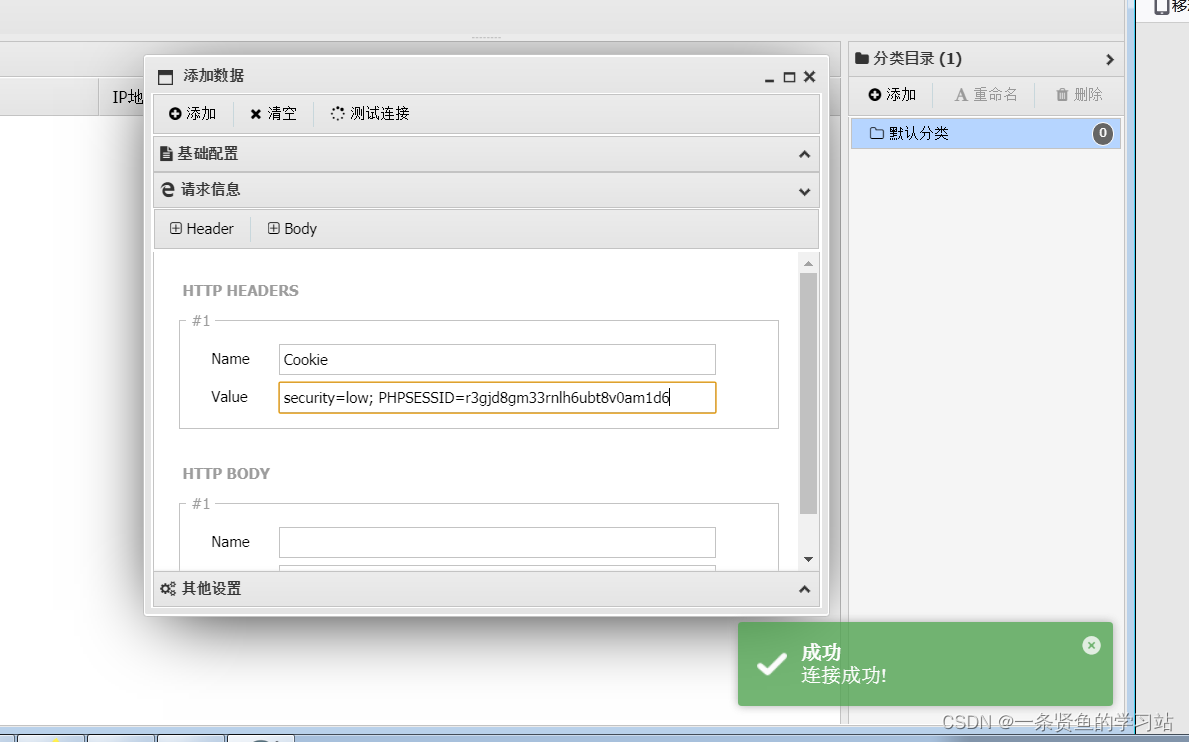Click the header Name field containing Cookie
Image resolution: width=1189 pixels, height=742 pixels.
(x=497, y=359)
